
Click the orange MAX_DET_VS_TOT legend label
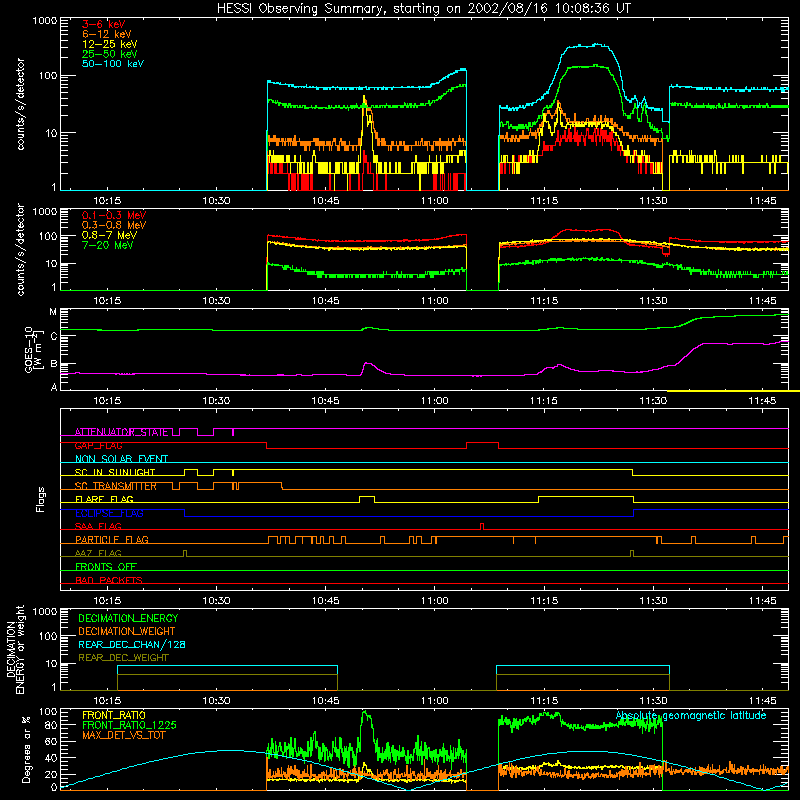pyautogui.click(x=123, y=735)
